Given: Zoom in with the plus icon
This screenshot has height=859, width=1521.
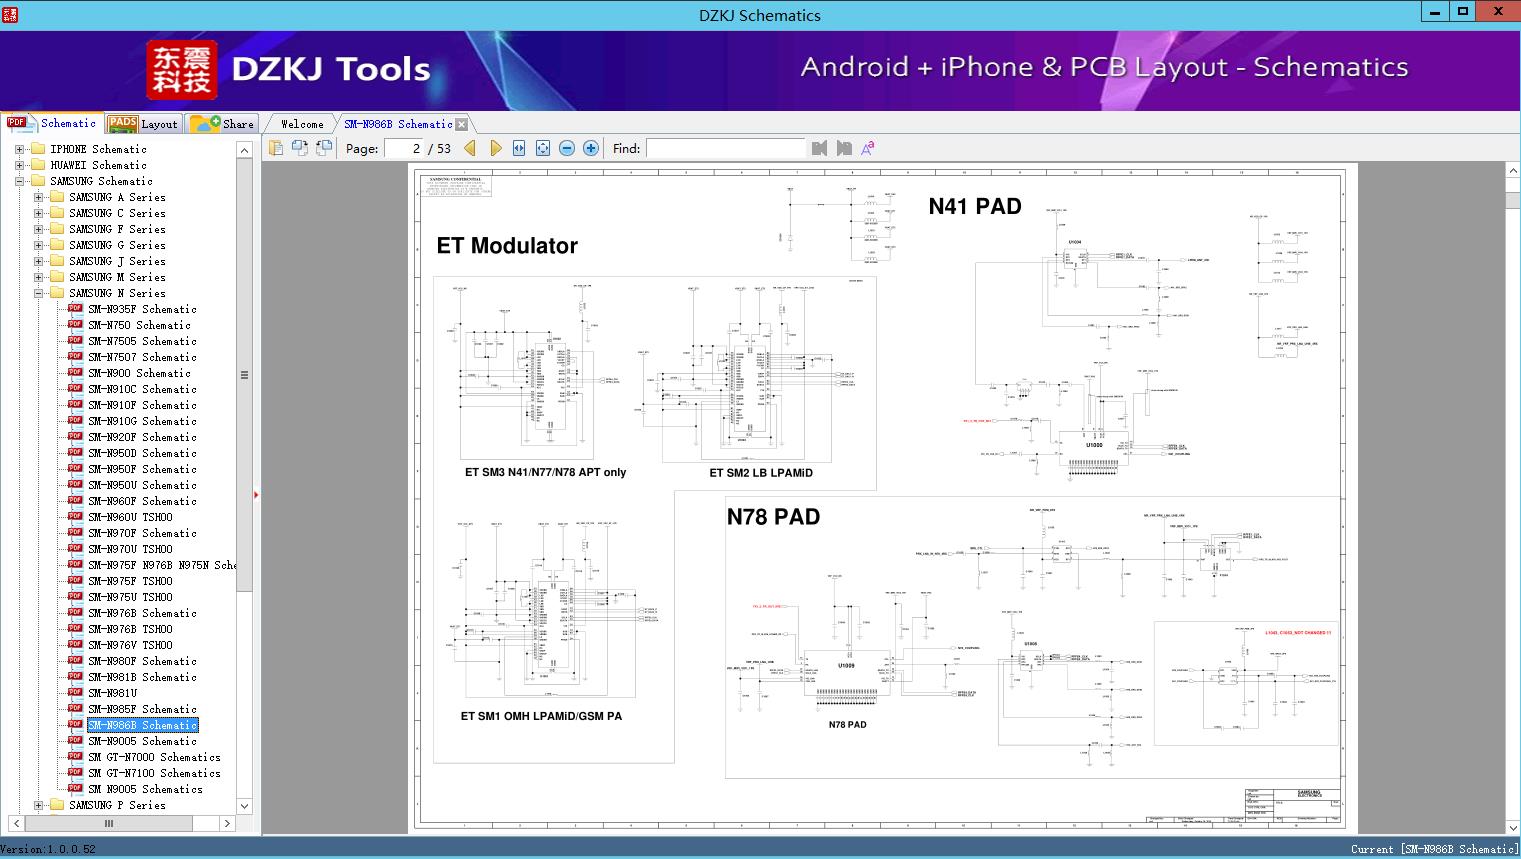Looking at the screenshot, I should coord(591,148).
